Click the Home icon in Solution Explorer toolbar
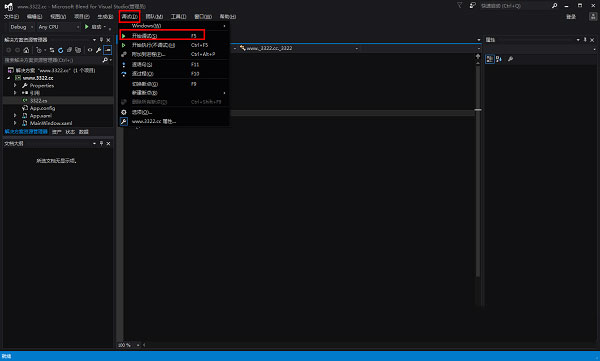Image resolution: width=600 pixels, height=361 pixels. point(26,50)
